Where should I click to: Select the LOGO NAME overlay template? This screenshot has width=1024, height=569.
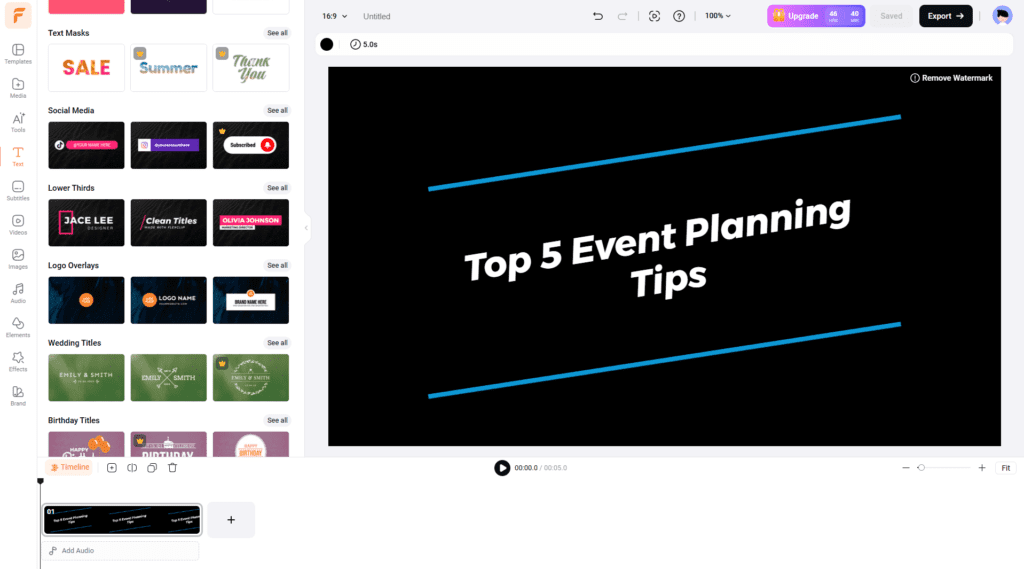[x=168, y=300]
